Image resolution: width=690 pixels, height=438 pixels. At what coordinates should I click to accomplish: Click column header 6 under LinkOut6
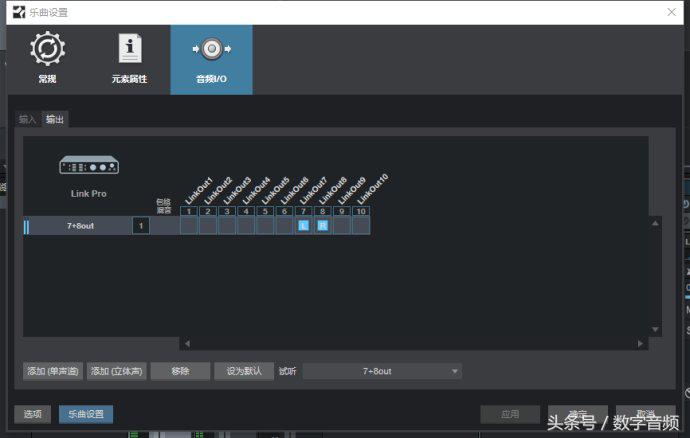pos(284,211)
